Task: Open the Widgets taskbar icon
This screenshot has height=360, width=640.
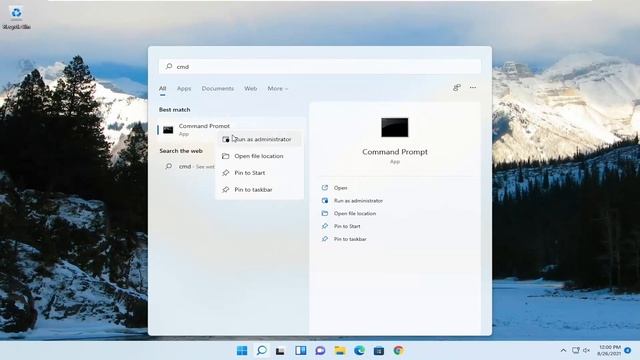Action: 301,350
